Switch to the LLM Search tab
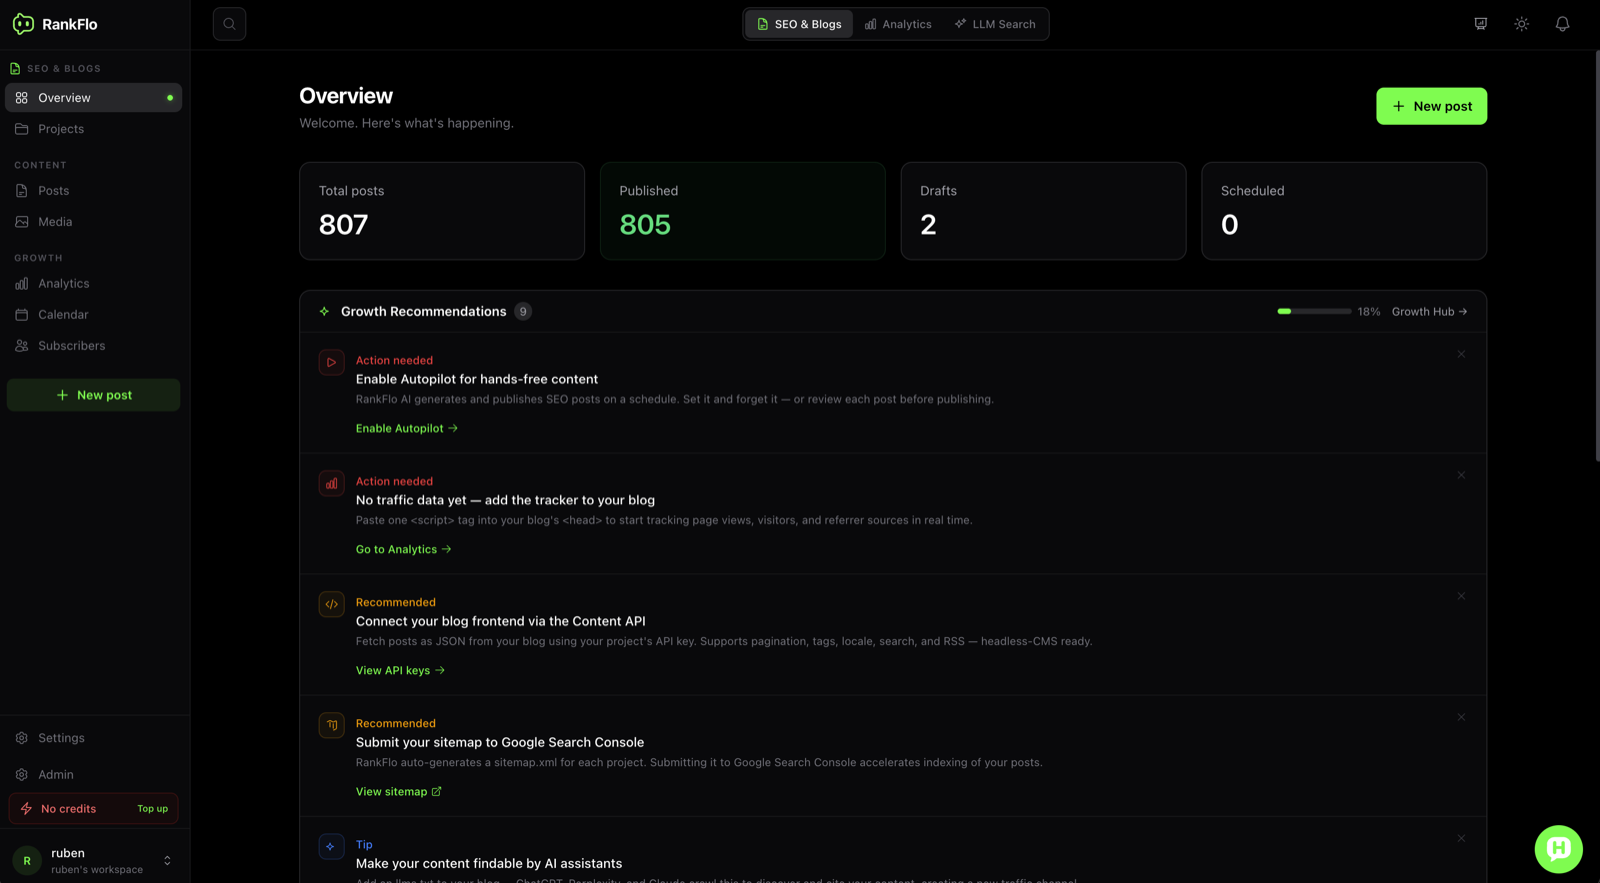The image size is (1600, 883). [994, 24]
